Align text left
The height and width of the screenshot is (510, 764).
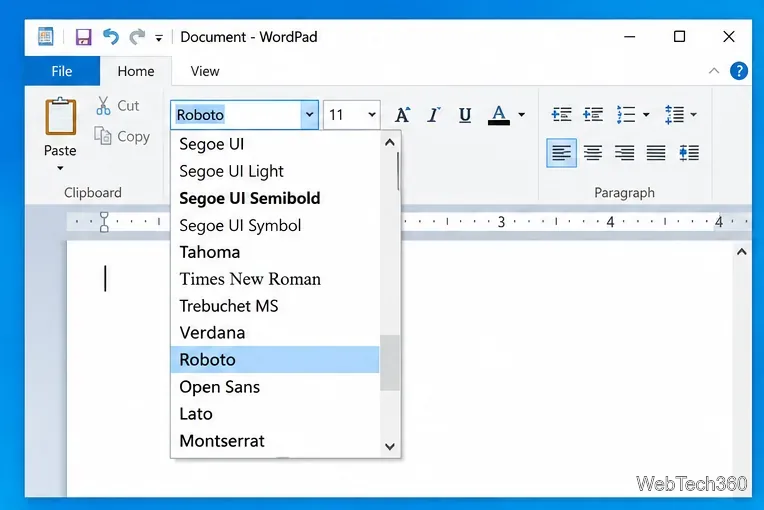click(x=561, y=153)
